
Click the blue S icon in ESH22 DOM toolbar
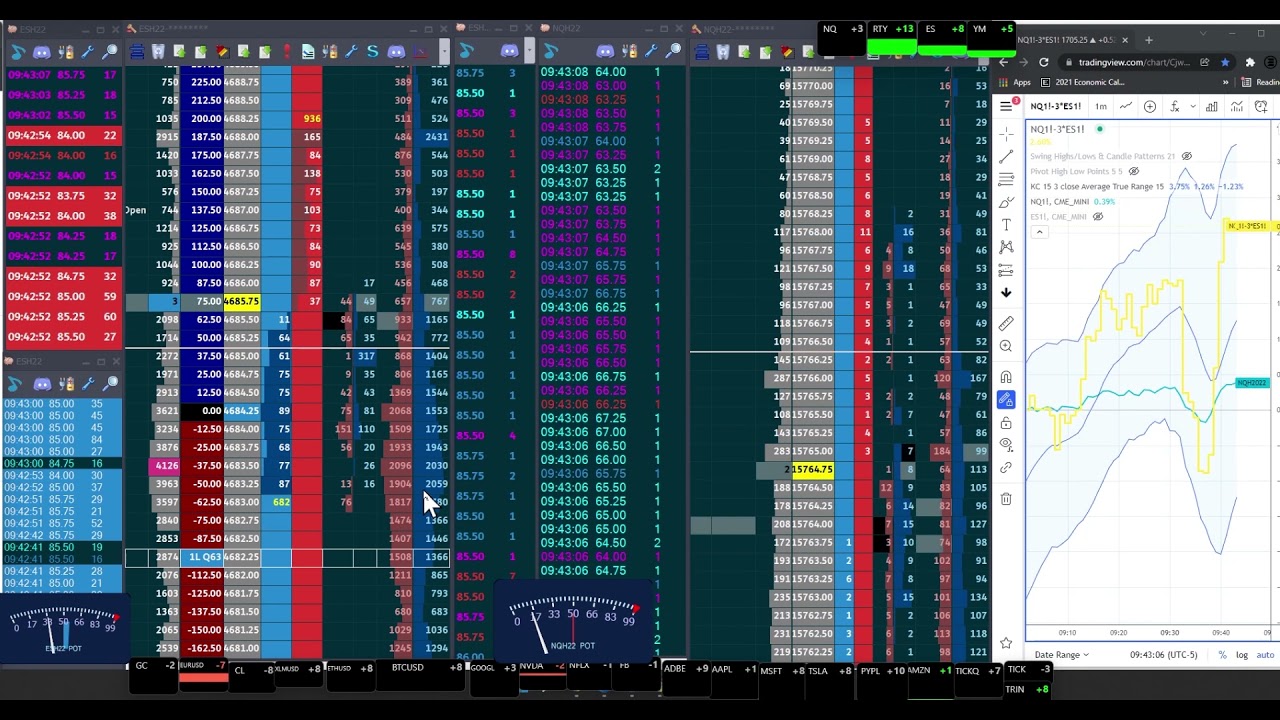[x=373, y=52]
